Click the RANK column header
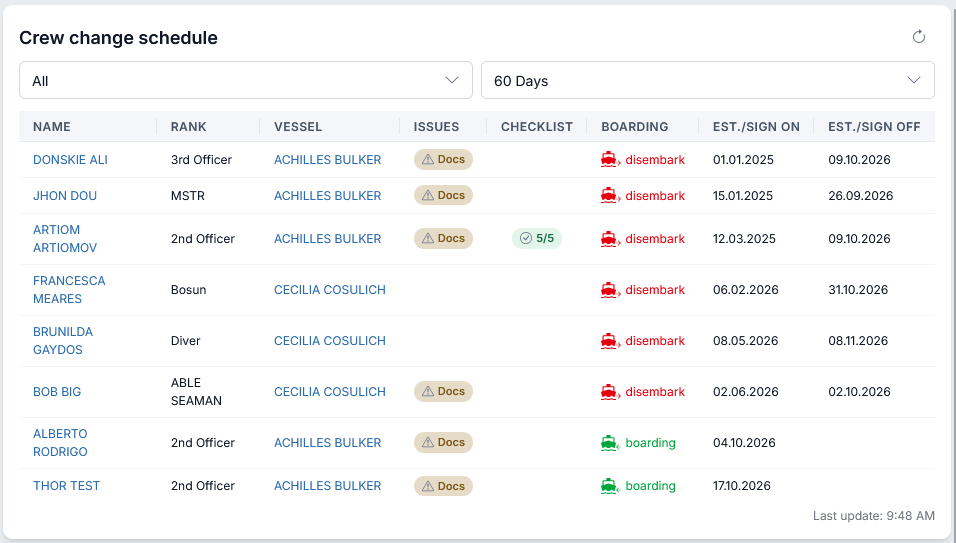The width and height of the screenshot is (956, 543). click(x=188, y=127)
